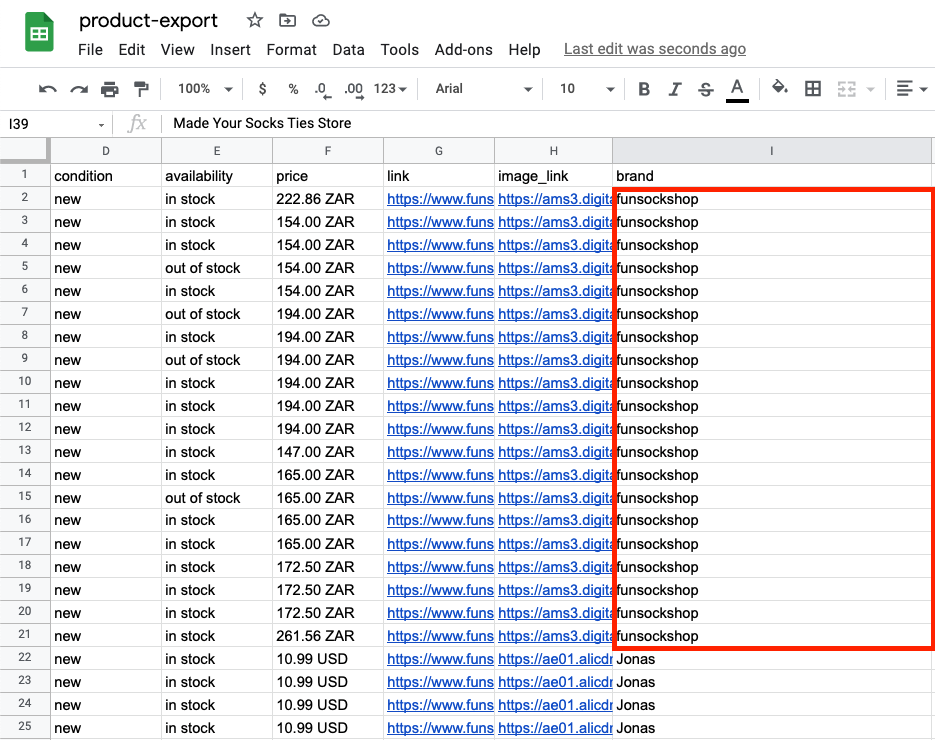Open the Data menu
The width and height of the screenshot is (935, 740).
tap(348, 49)
